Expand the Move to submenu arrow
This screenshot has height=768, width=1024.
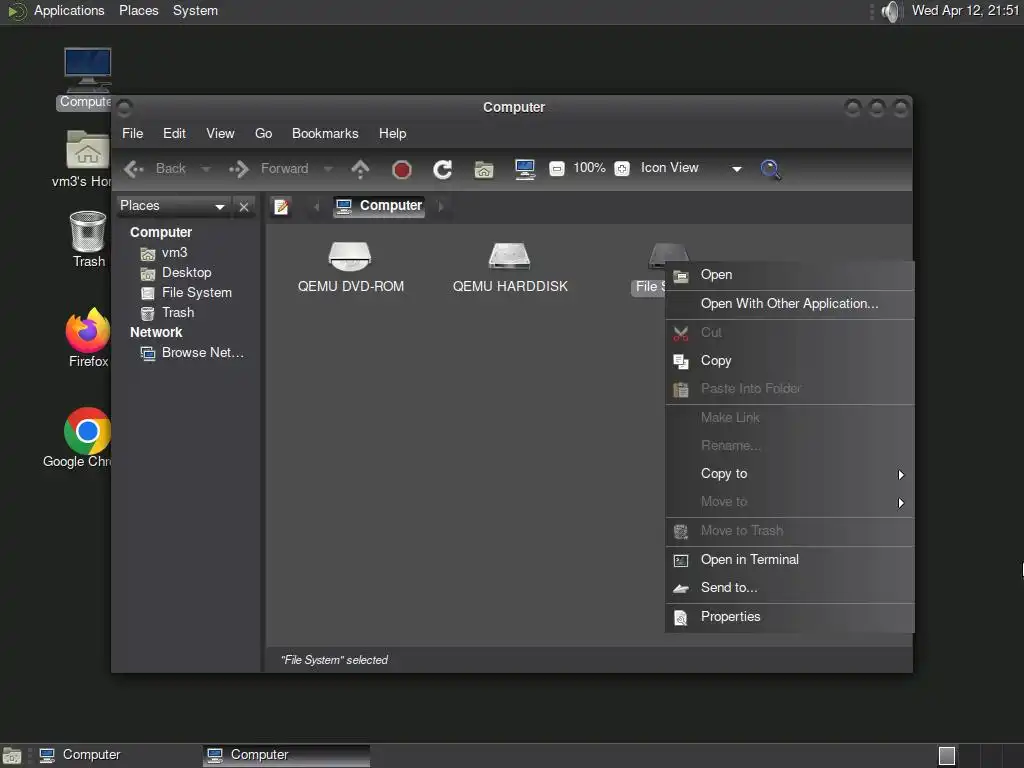(x=901, y=503)
